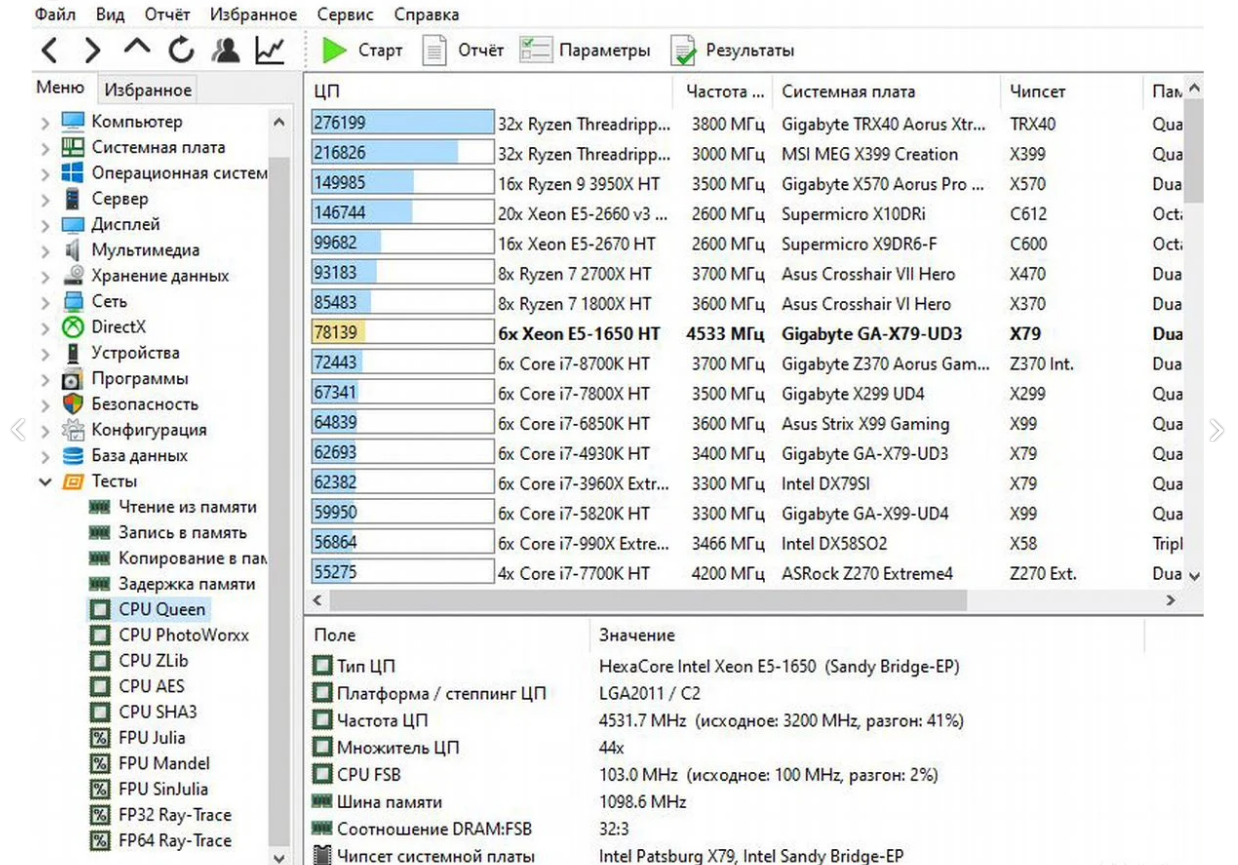Image resolution: width=1238 pixels, height=865 pixels.
Task: Go up one level with Up arrow
Action: [137, 47]
